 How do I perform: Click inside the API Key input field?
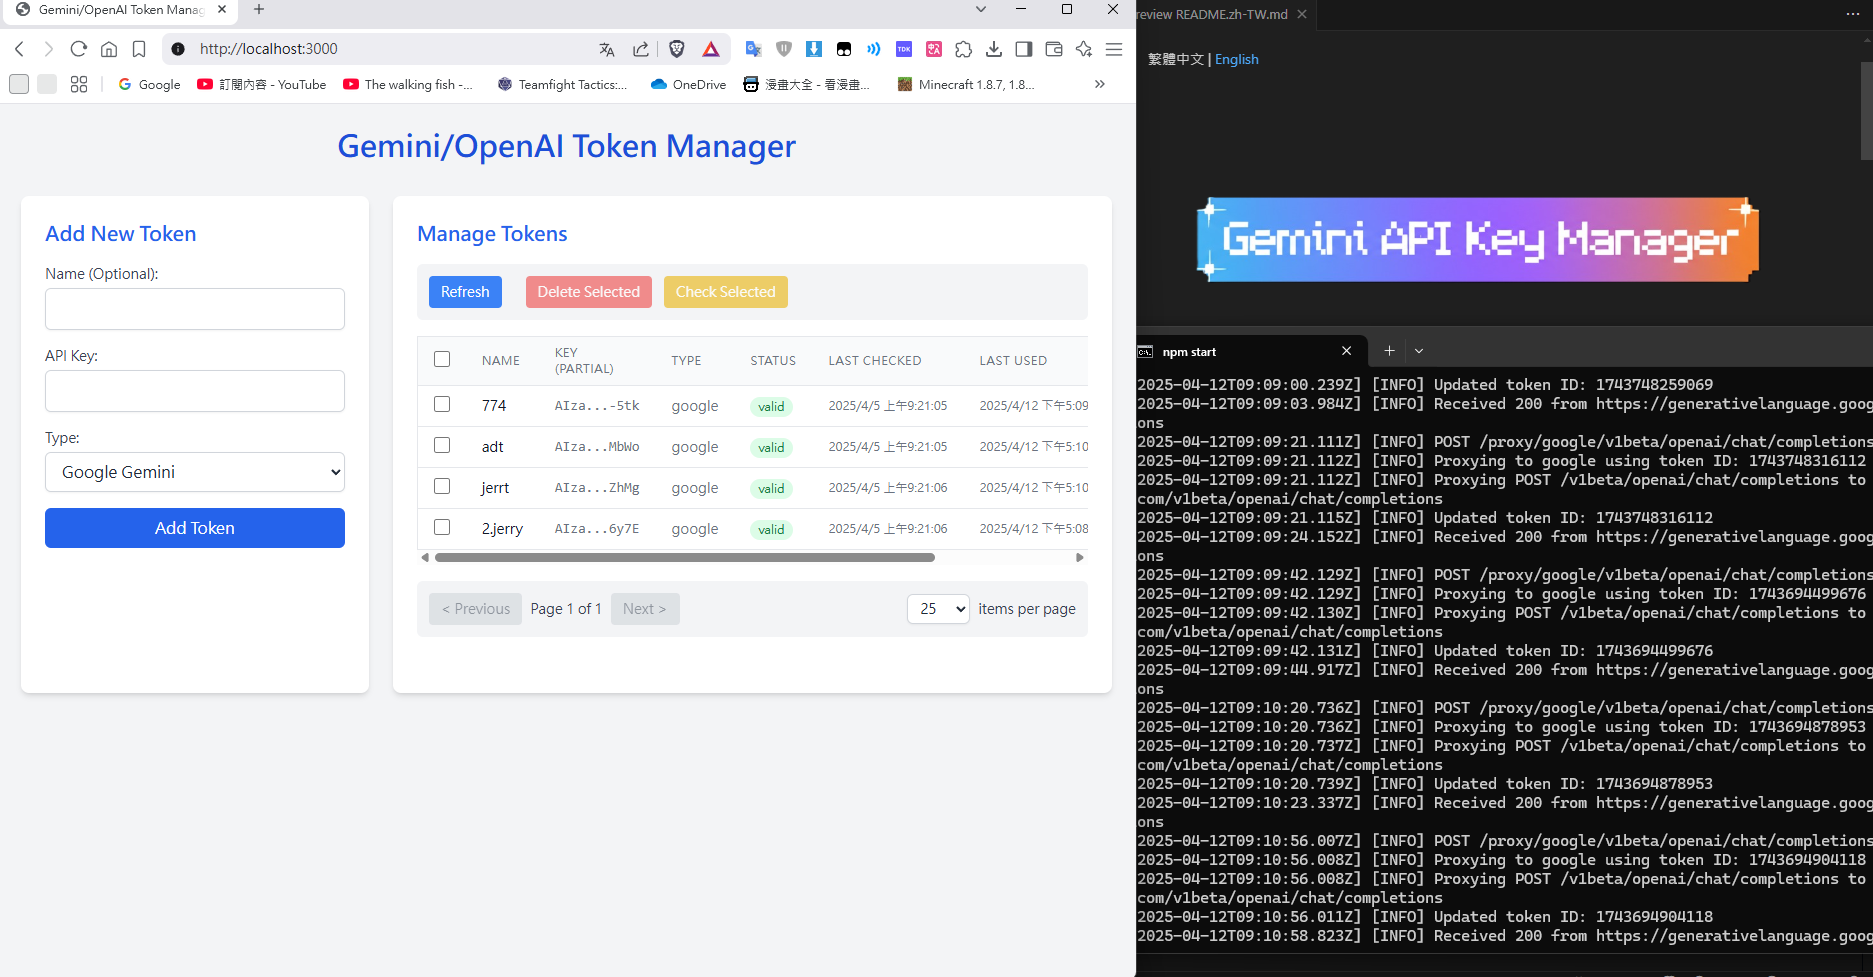point(194,390)
